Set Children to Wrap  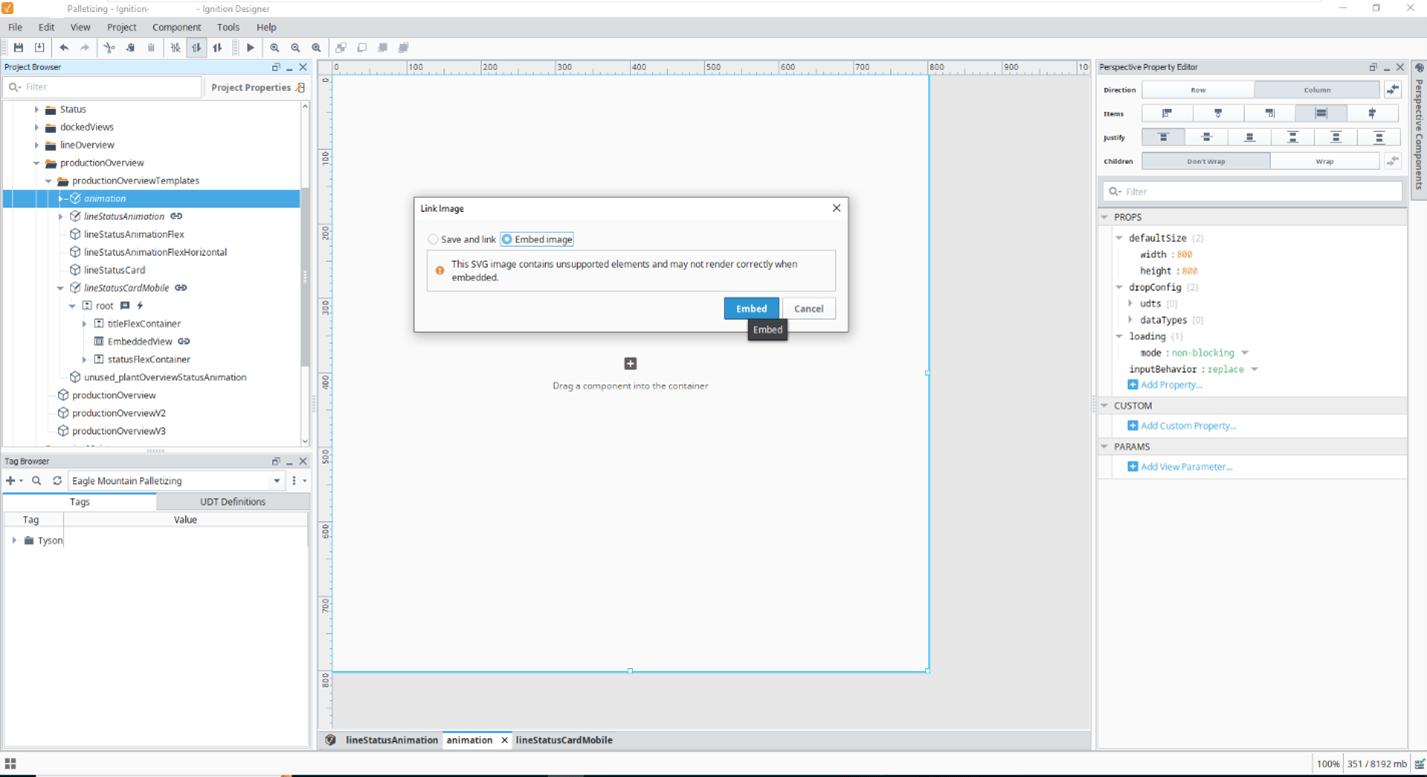click(1325, 161)
